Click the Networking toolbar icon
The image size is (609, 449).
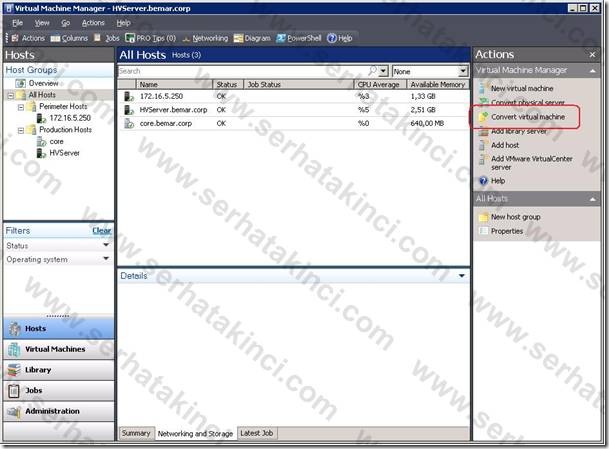(186, 38)
